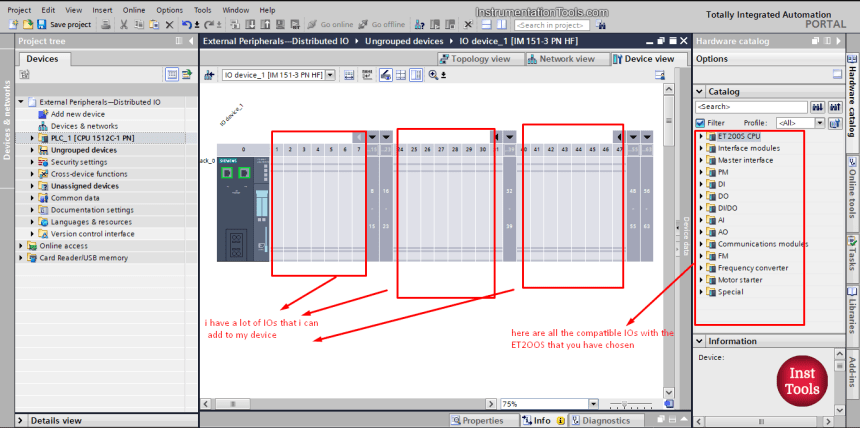Click the Cut scissors icon

pos(124,25)
